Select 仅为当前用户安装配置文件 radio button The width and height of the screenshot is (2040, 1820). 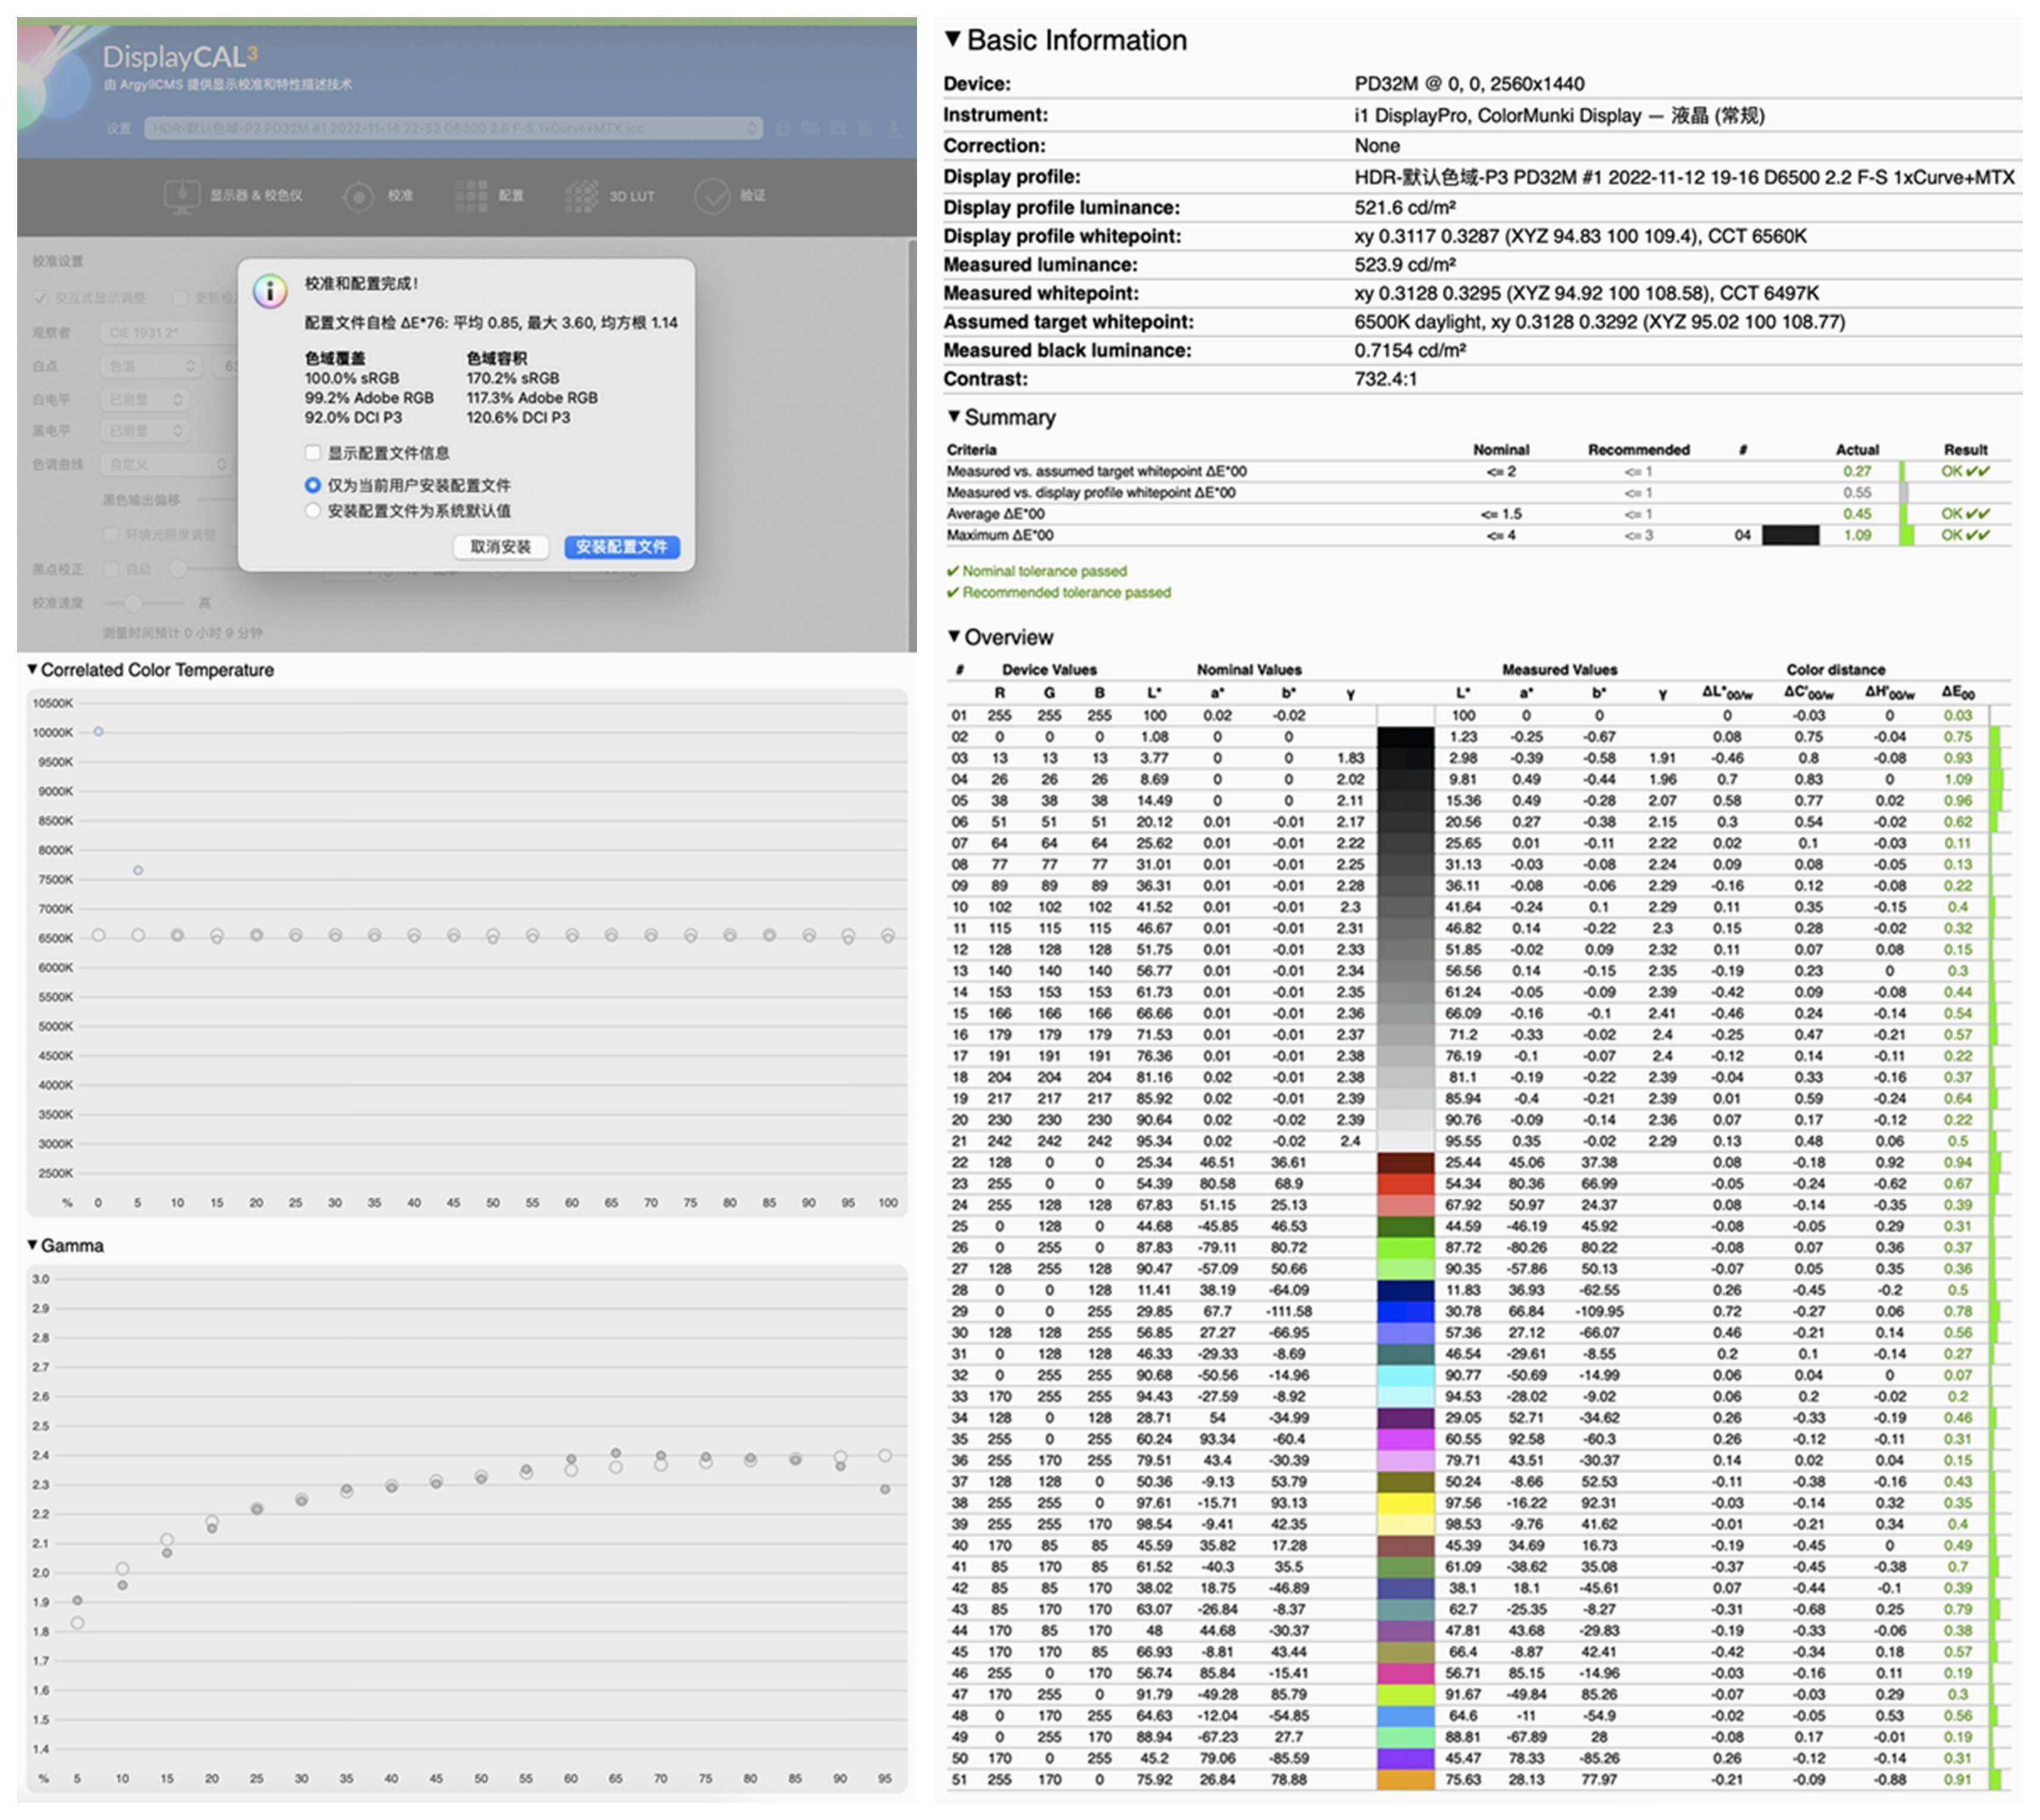click(x=313, y=485)
